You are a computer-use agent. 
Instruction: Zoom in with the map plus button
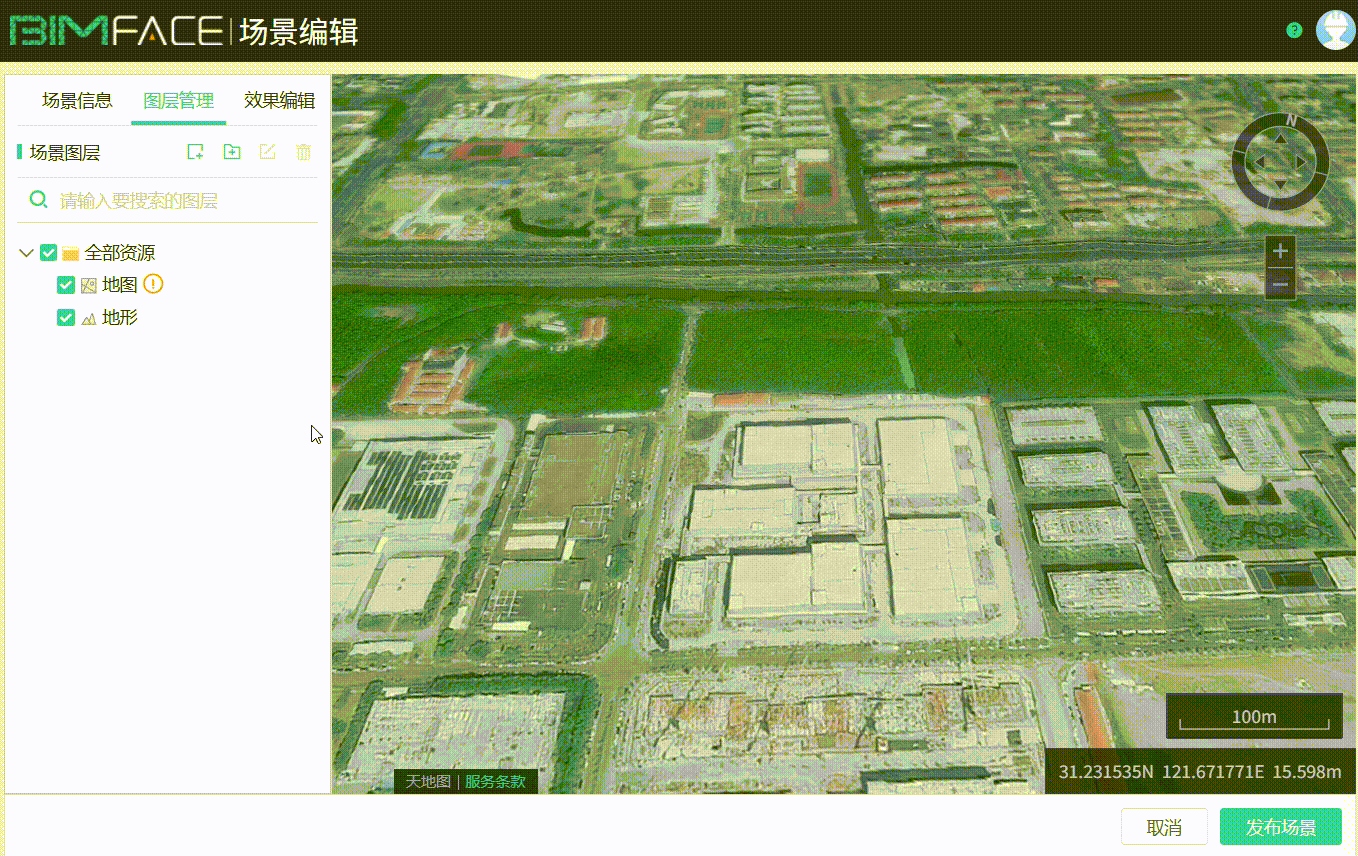coord(1280,251)
